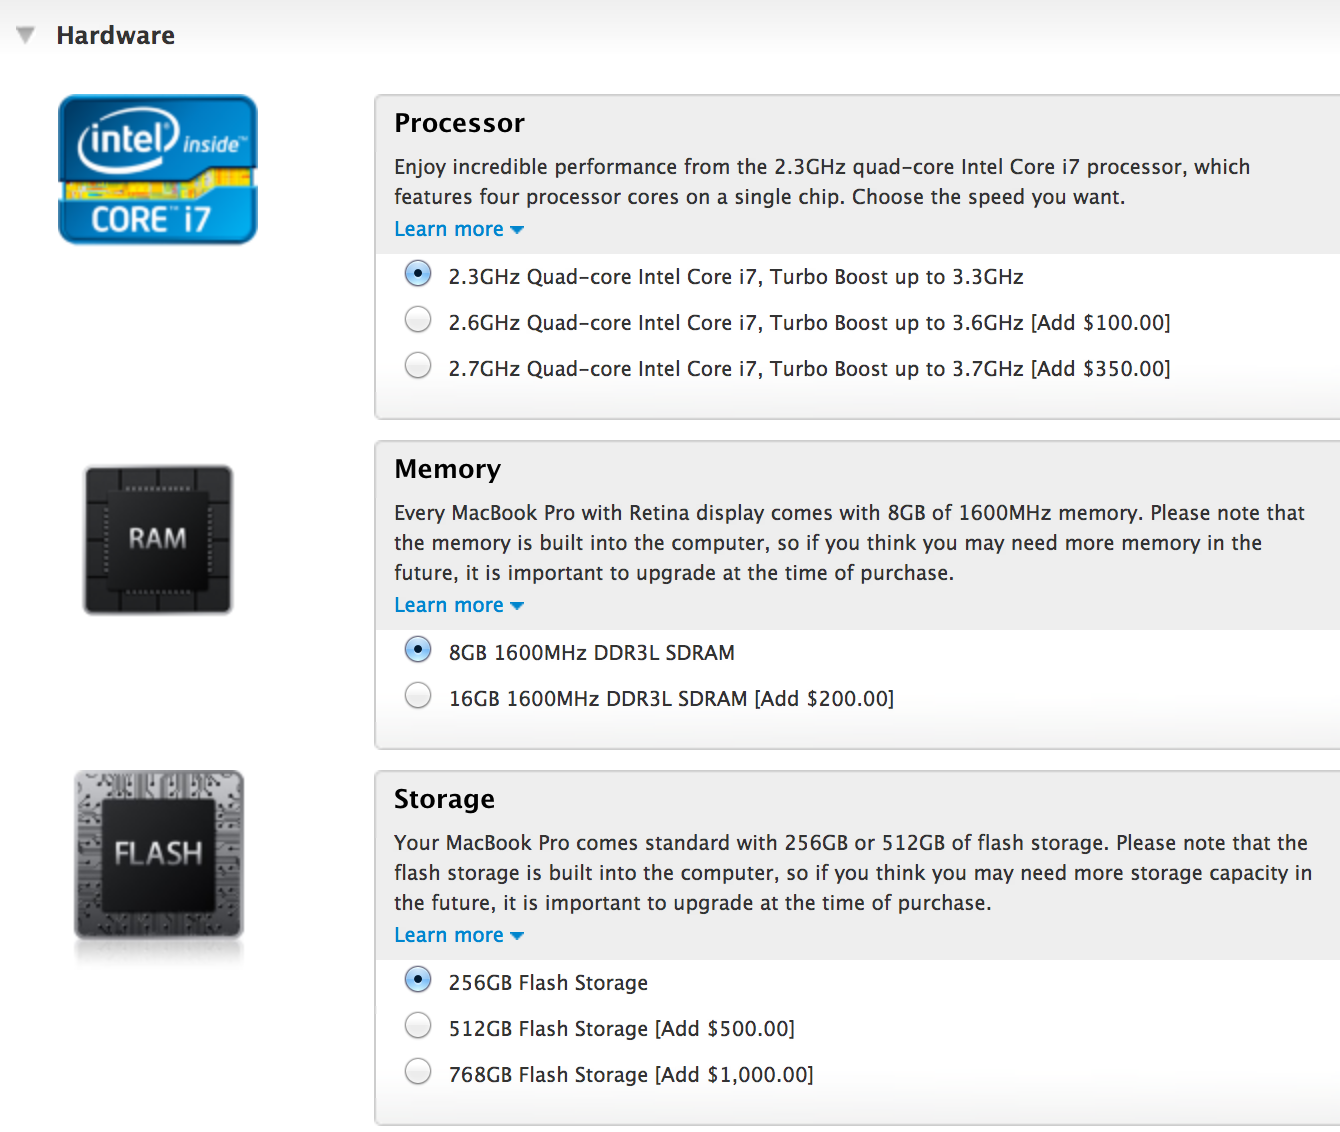This screenshot has width=1340, height=1132.
Task: Click the FLASH storage chip icon
Action: [157, 855]
